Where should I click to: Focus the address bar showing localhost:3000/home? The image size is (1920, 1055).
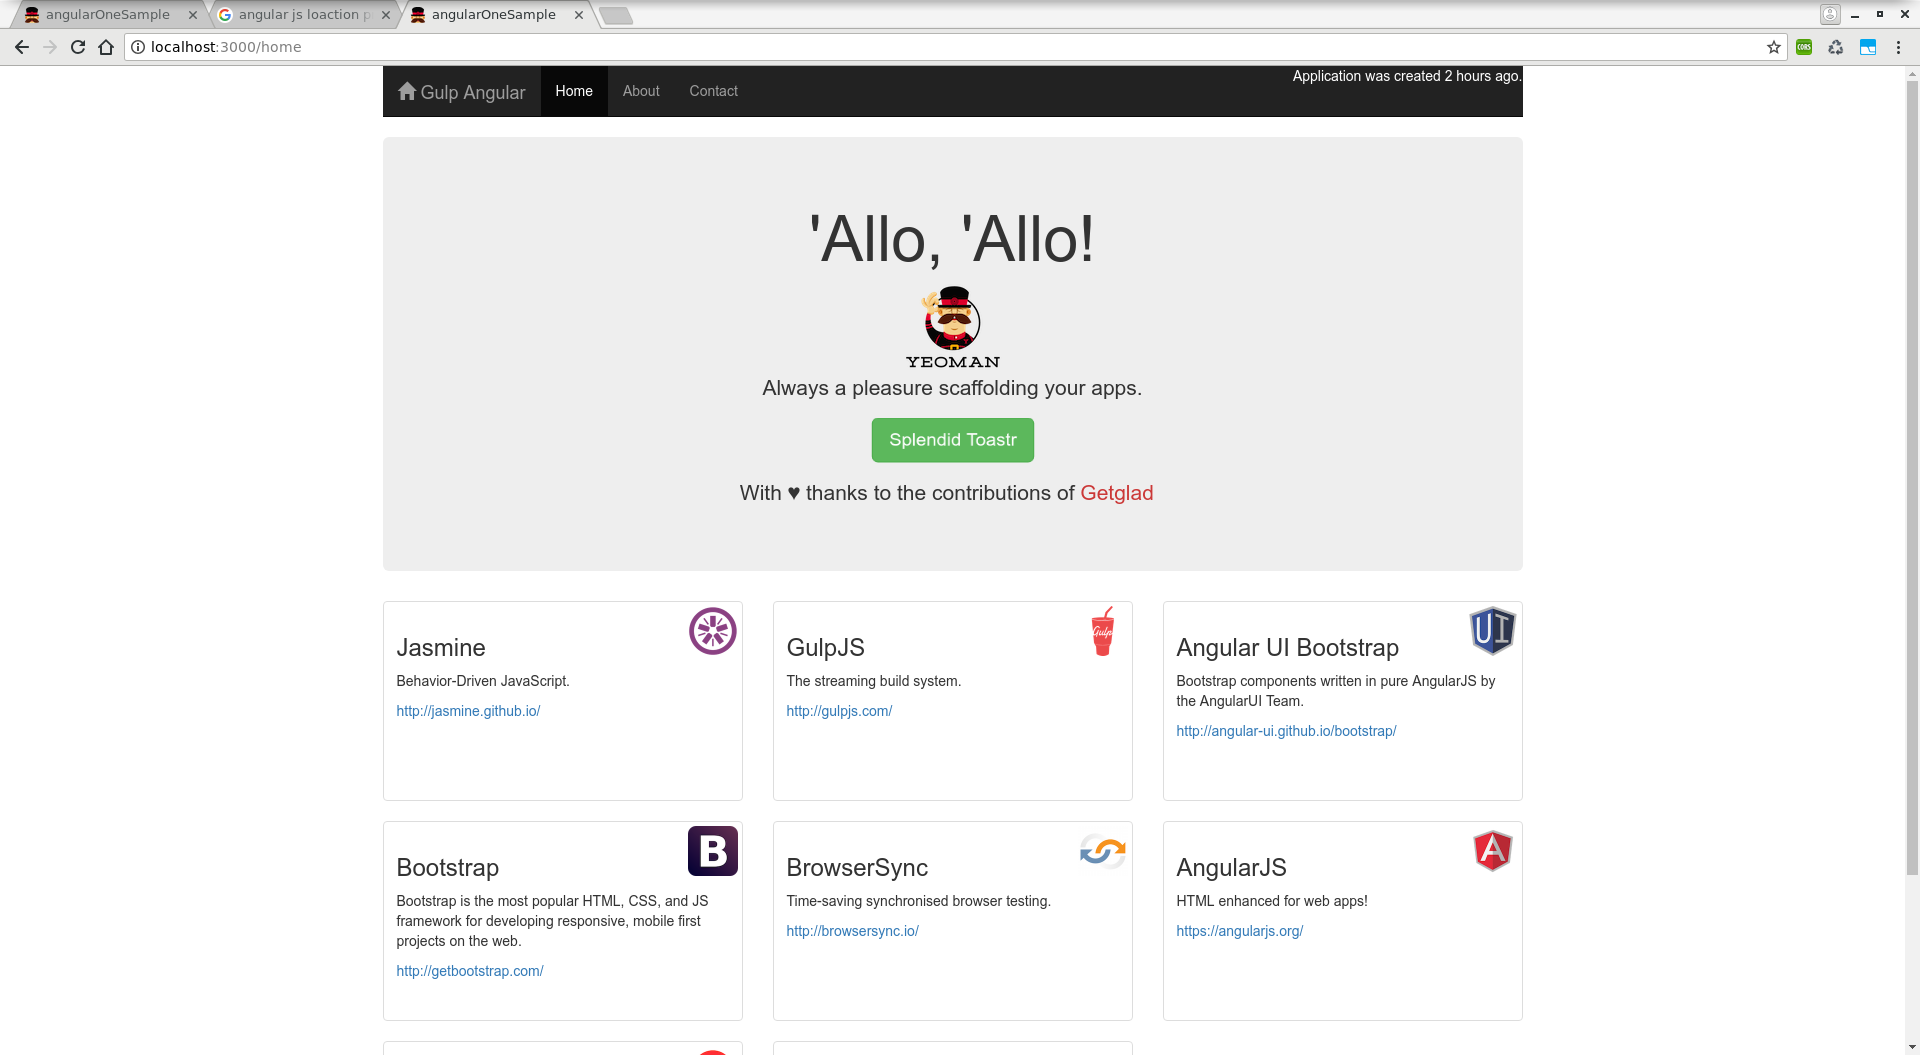pos(955,47)
